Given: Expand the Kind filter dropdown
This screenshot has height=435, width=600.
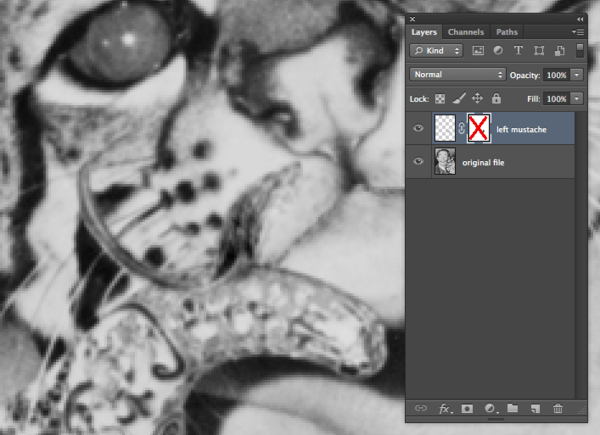Looking at the screenshot, I should click(x=438, y=50).
